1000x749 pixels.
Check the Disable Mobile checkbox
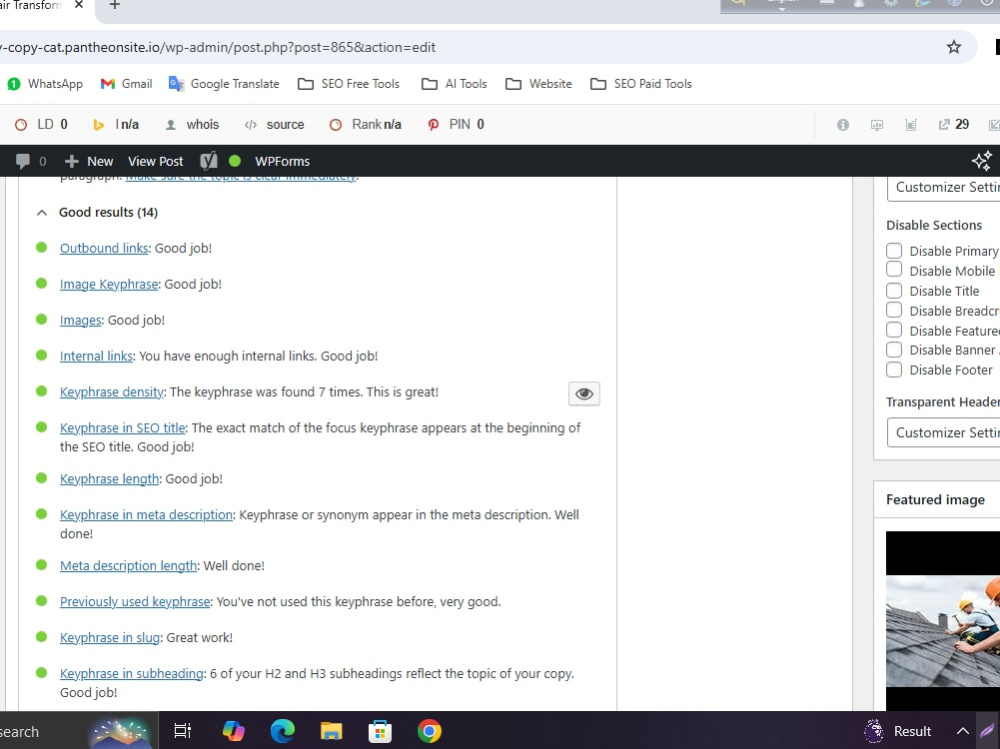pos(894,270)
